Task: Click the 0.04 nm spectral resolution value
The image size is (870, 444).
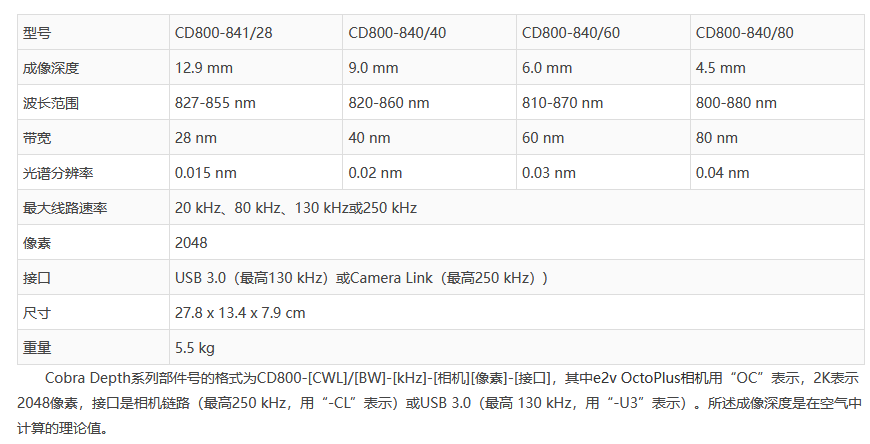Action: pyautogui.click(x=723, y=173)
